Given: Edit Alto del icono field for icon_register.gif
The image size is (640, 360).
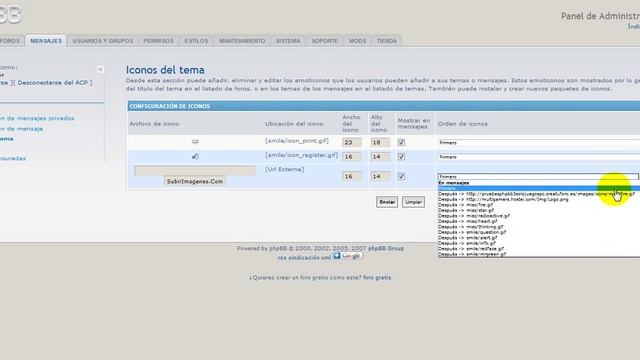Looking at the screenshot, I should [x=380, y=157].
